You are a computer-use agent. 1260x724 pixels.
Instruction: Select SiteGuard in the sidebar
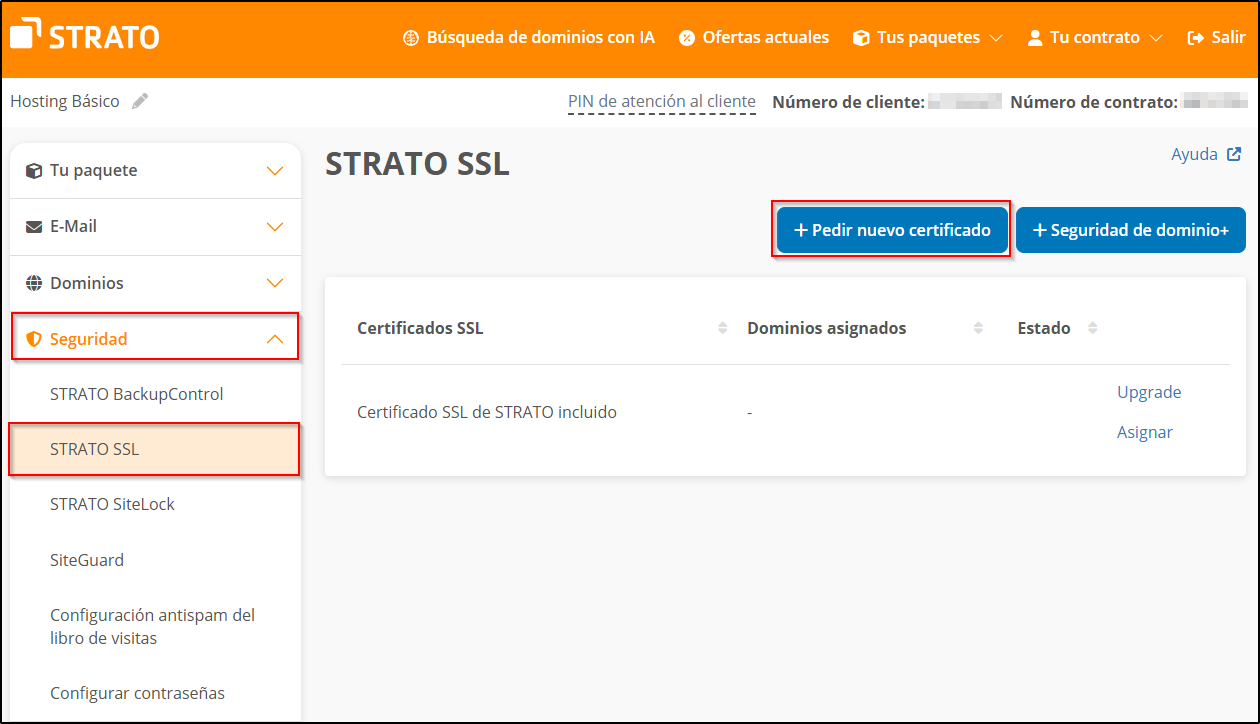click(x=87, y=559)
